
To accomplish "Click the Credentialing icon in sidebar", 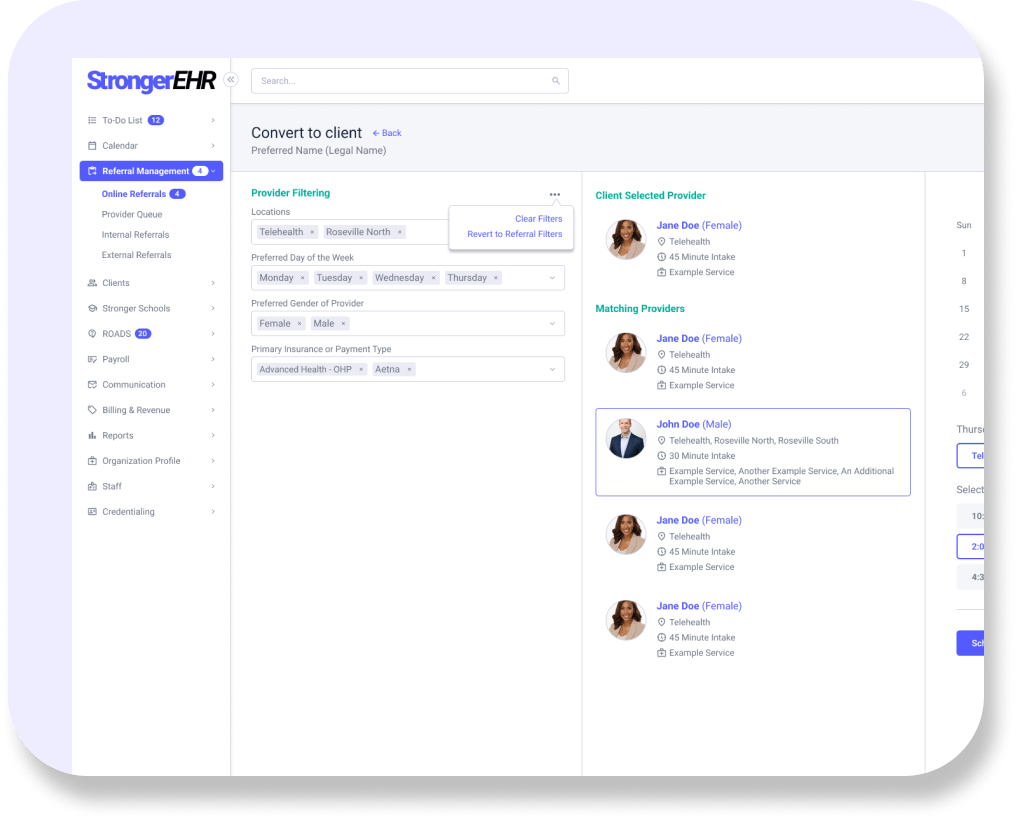I will click(92, 512).
